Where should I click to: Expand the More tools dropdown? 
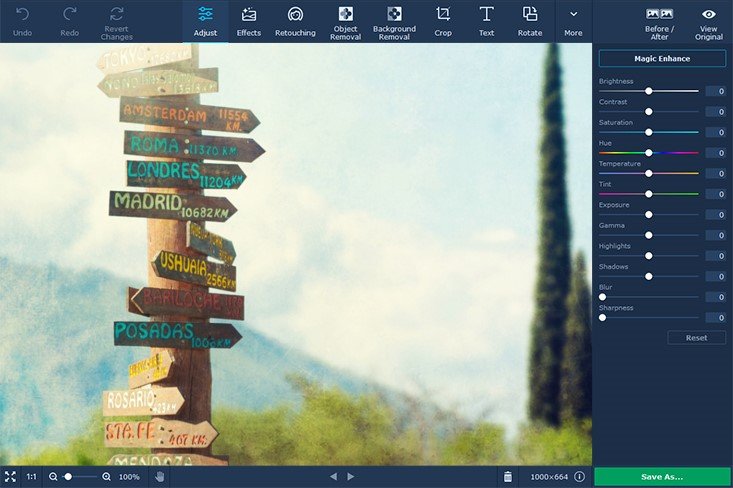573,22
